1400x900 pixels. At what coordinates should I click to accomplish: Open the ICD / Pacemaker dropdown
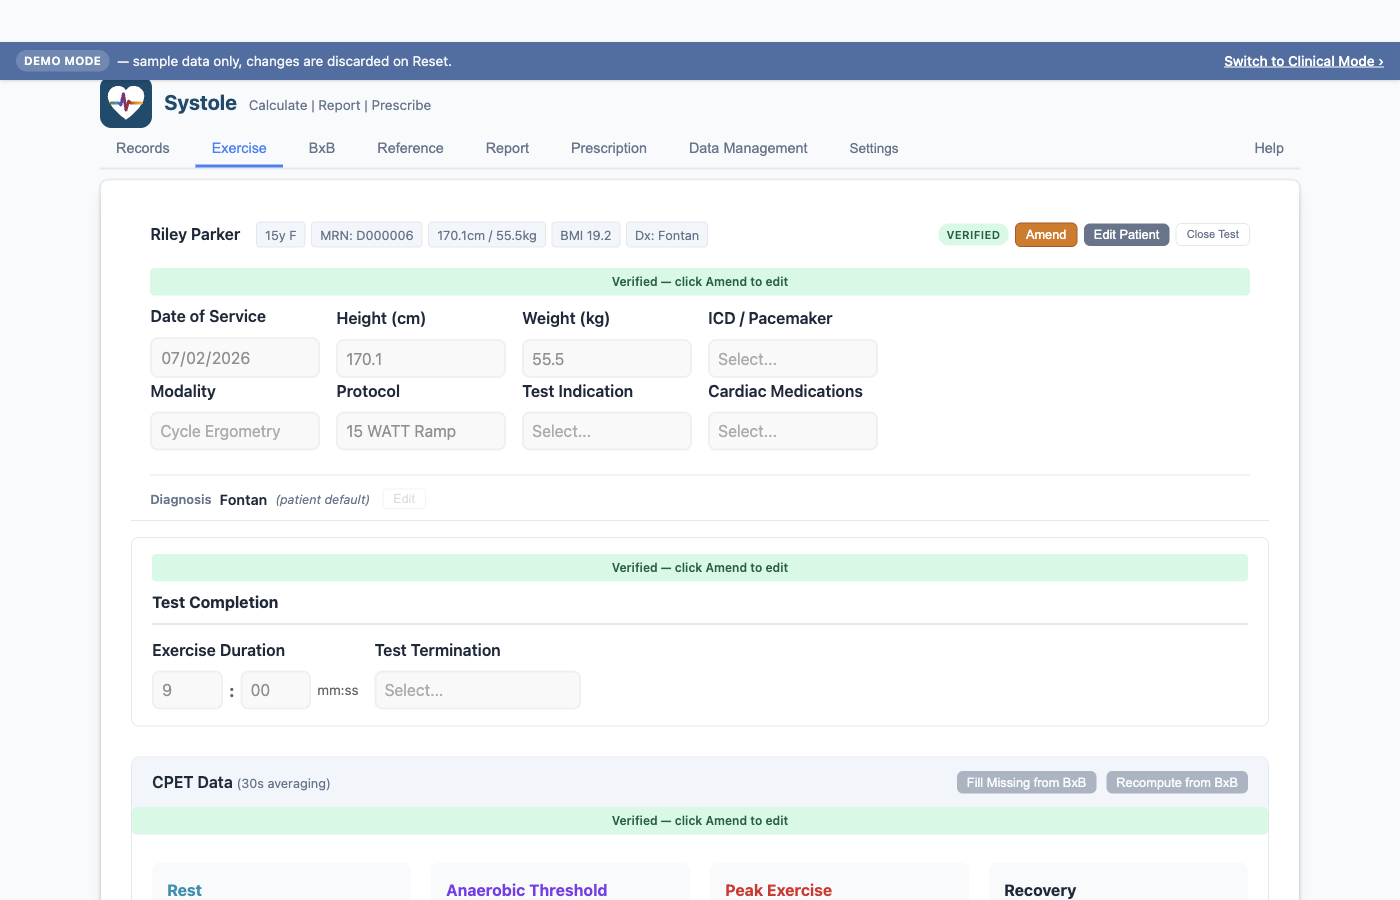793,359
